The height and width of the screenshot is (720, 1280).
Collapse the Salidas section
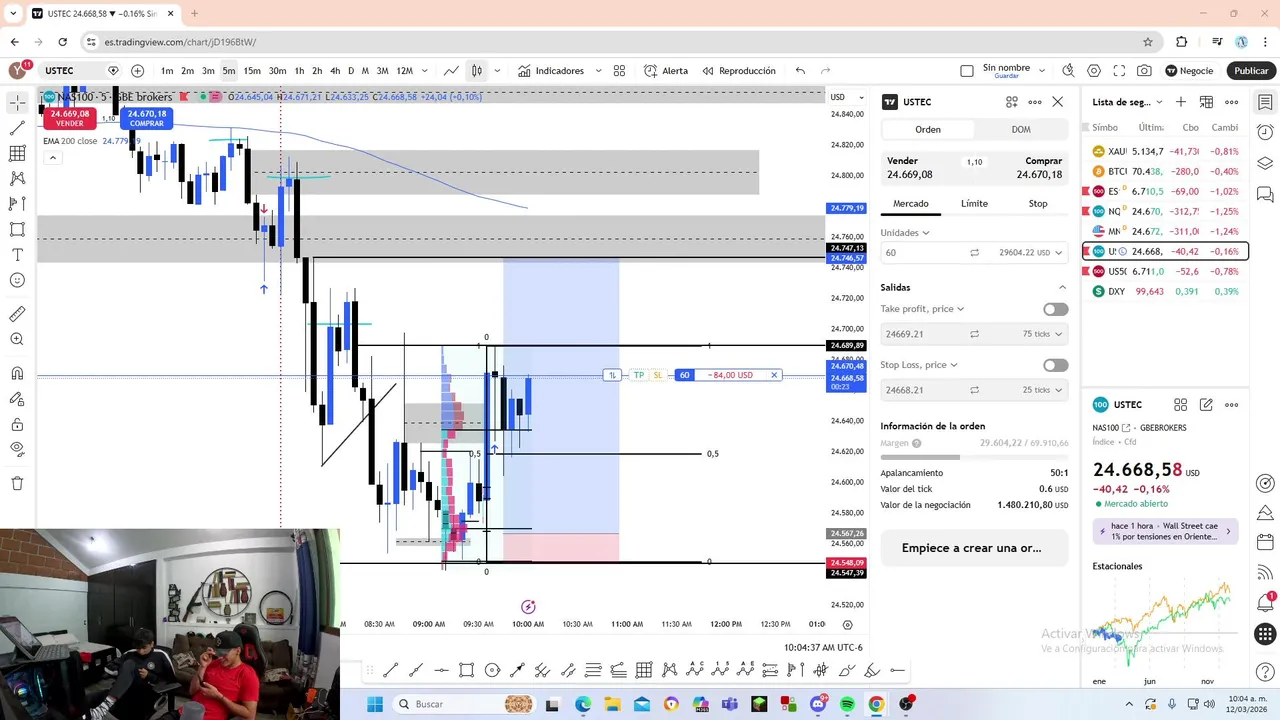coord(1062,288)
